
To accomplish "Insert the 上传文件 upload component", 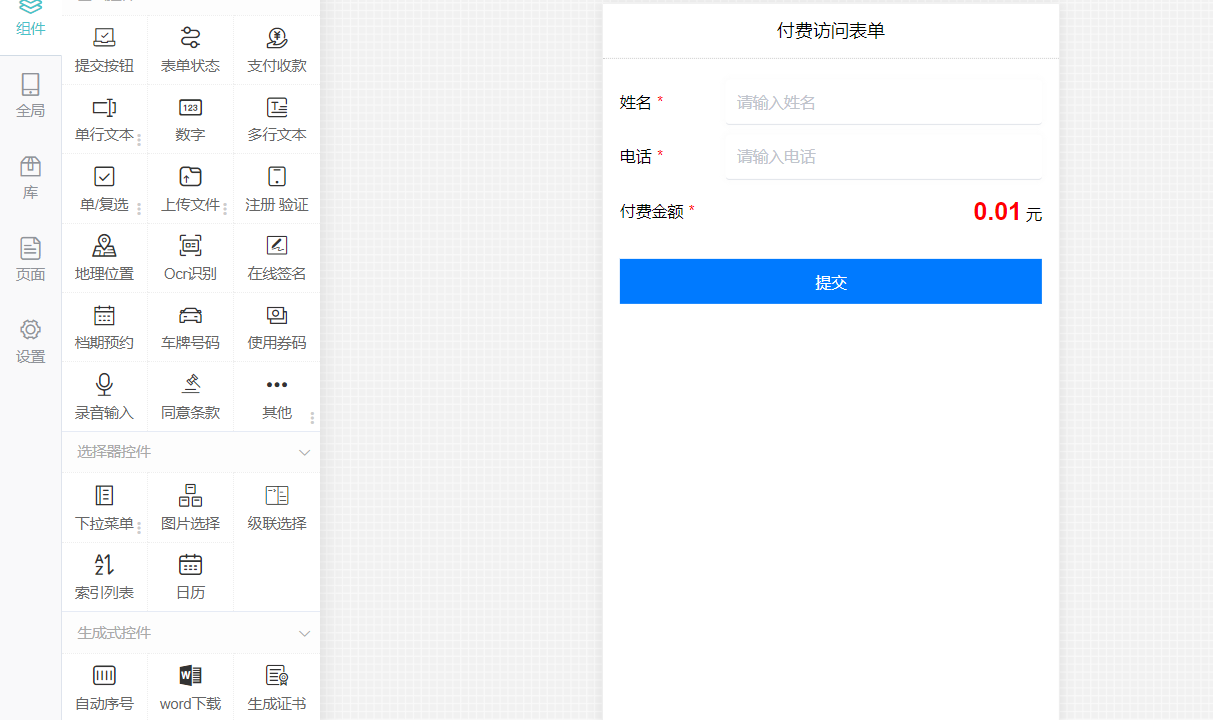I will point(190,178).
